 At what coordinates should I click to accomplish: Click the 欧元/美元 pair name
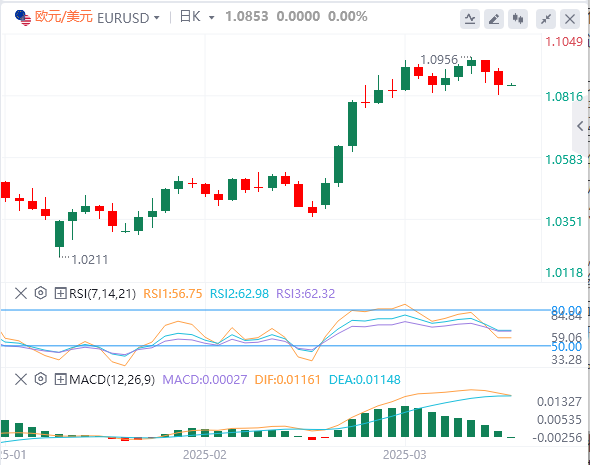[64, 17]
